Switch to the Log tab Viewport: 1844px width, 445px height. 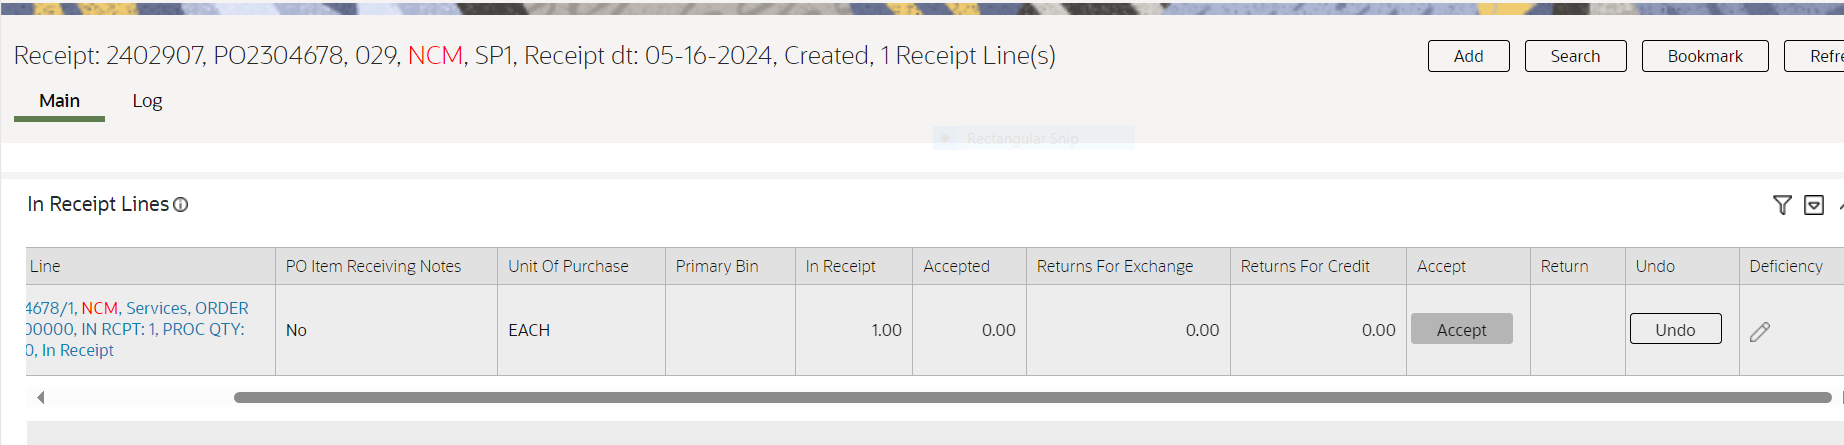click(147, 101)
